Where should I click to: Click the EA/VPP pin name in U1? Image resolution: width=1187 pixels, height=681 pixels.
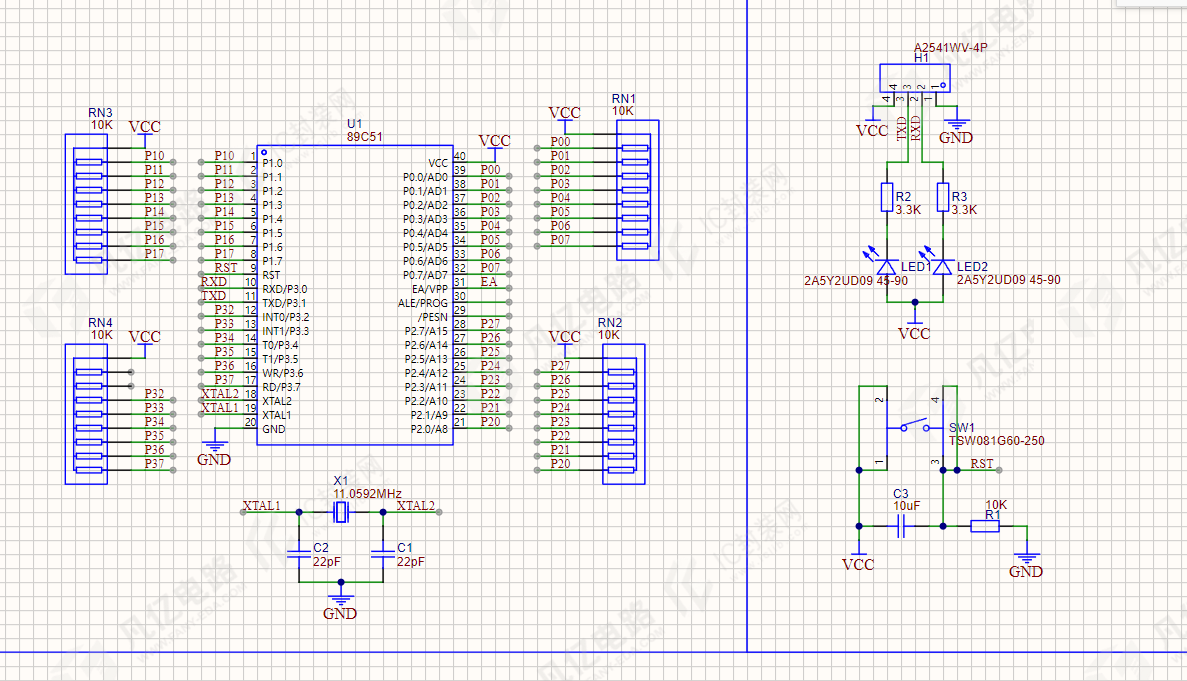430,289
